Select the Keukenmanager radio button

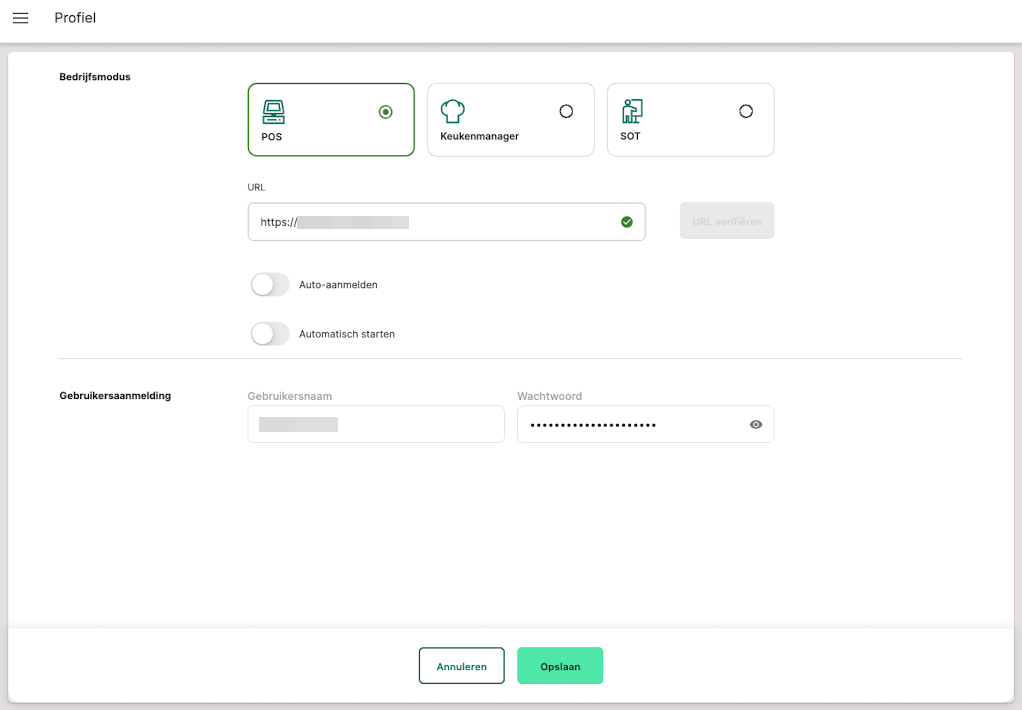pyautogui.click(x=566, y=112)
